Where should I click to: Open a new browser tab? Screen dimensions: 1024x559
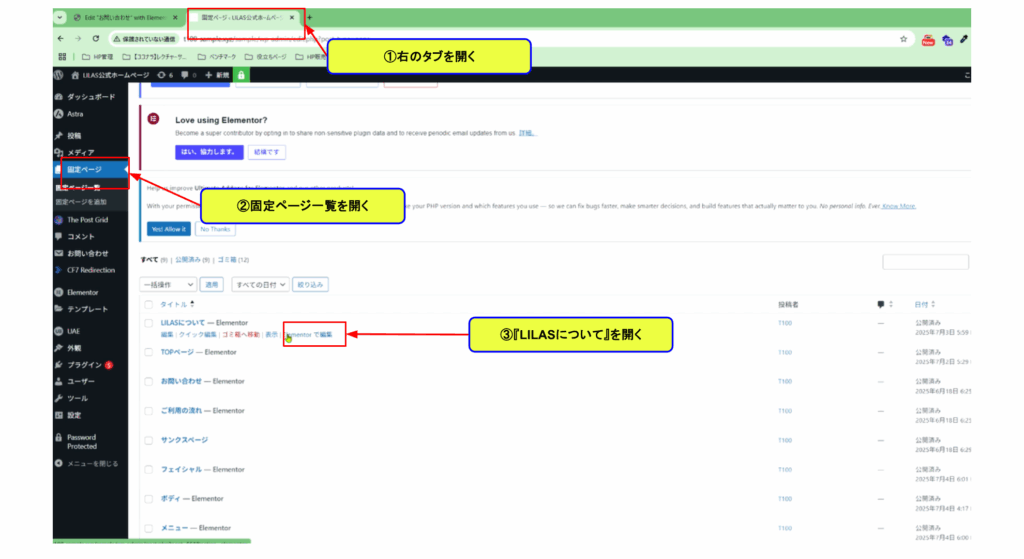(310, 18)
